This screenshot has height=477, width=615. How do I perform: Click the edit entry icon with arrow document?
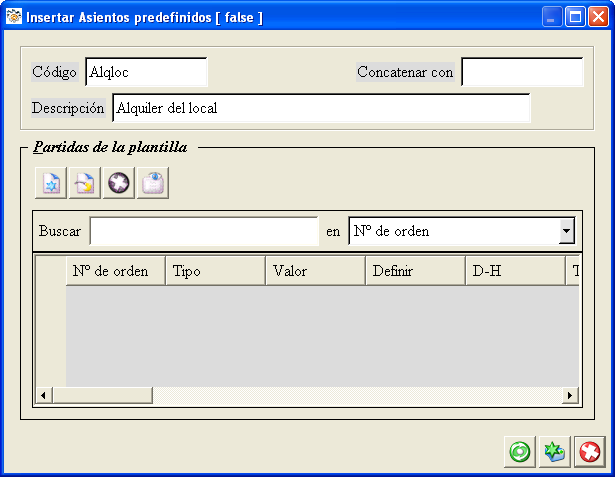pyautogui.click(x=85, y=183)
